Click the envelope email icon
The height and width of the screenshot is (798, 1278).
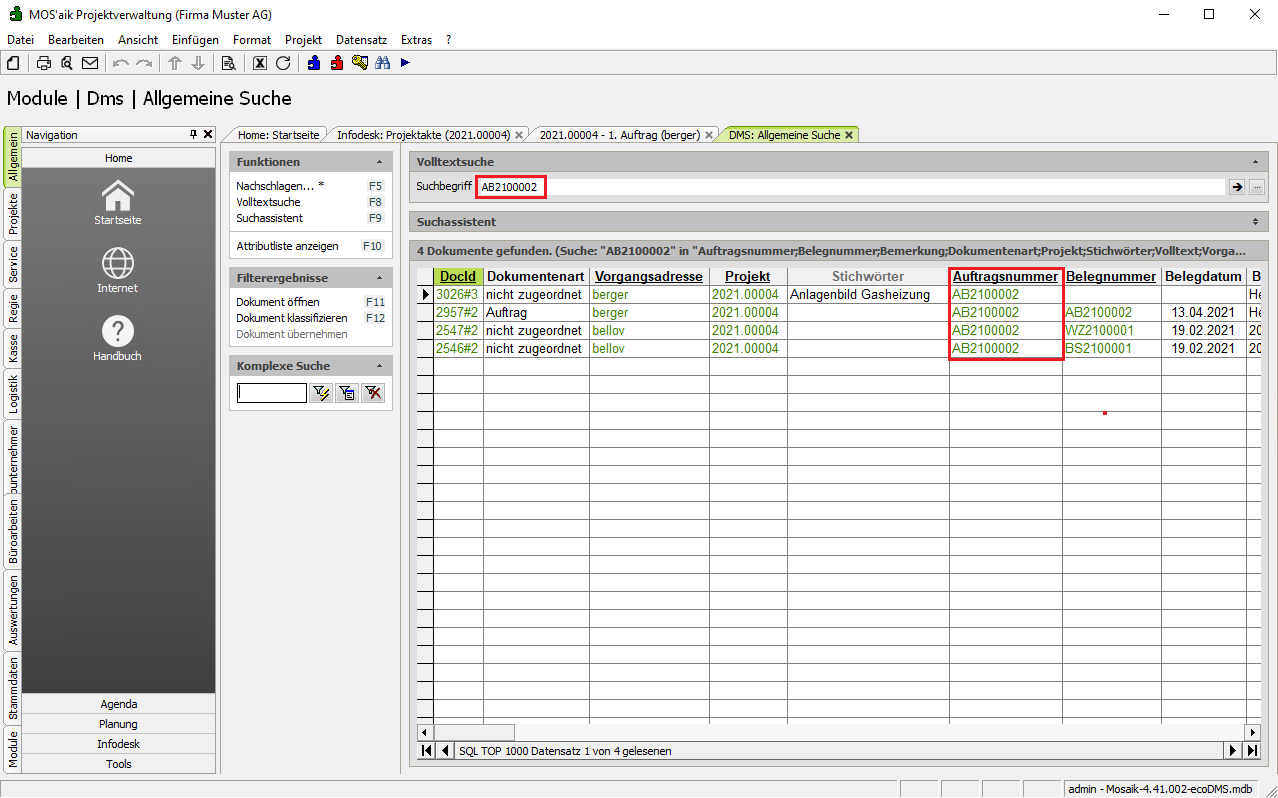[90, 63]
